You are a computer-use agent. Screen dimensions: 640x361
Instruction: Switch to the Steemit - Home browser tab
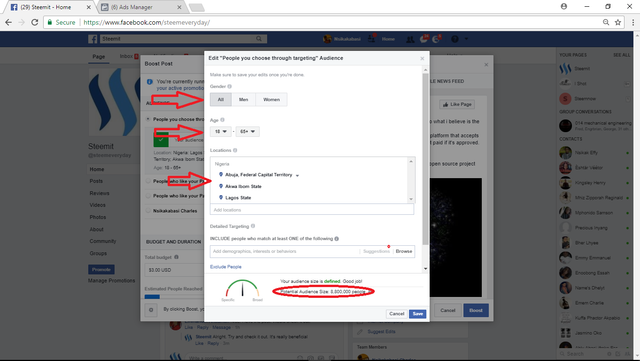coord(50,7)
